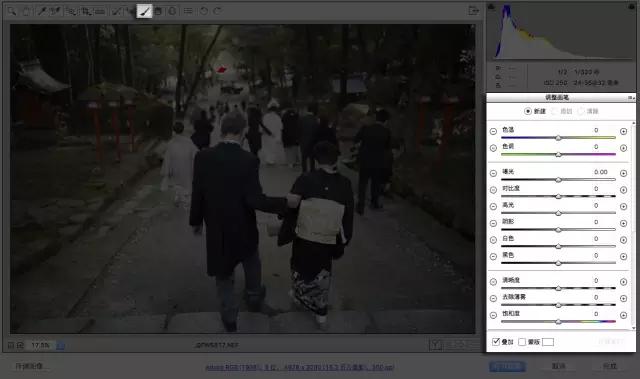Click the plus button for 去除薄雾
Screen dimensions: 640x379
[623, 298]
